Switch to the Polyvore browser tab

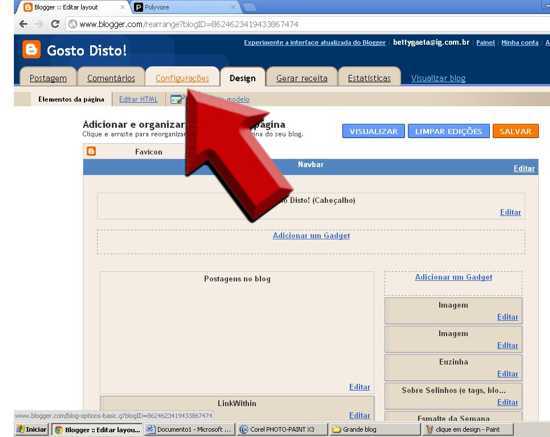pyautogui.click(x=186, y=7)
